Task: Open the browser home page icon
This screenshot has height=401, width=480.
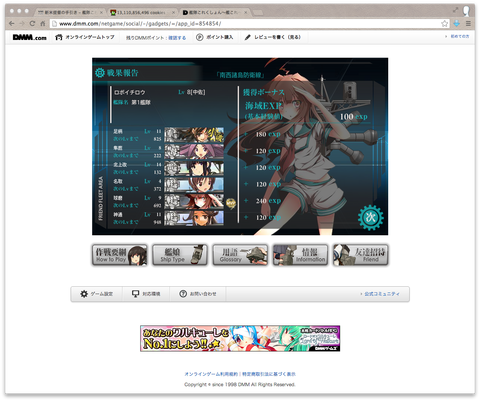Action: coord(42,23)
